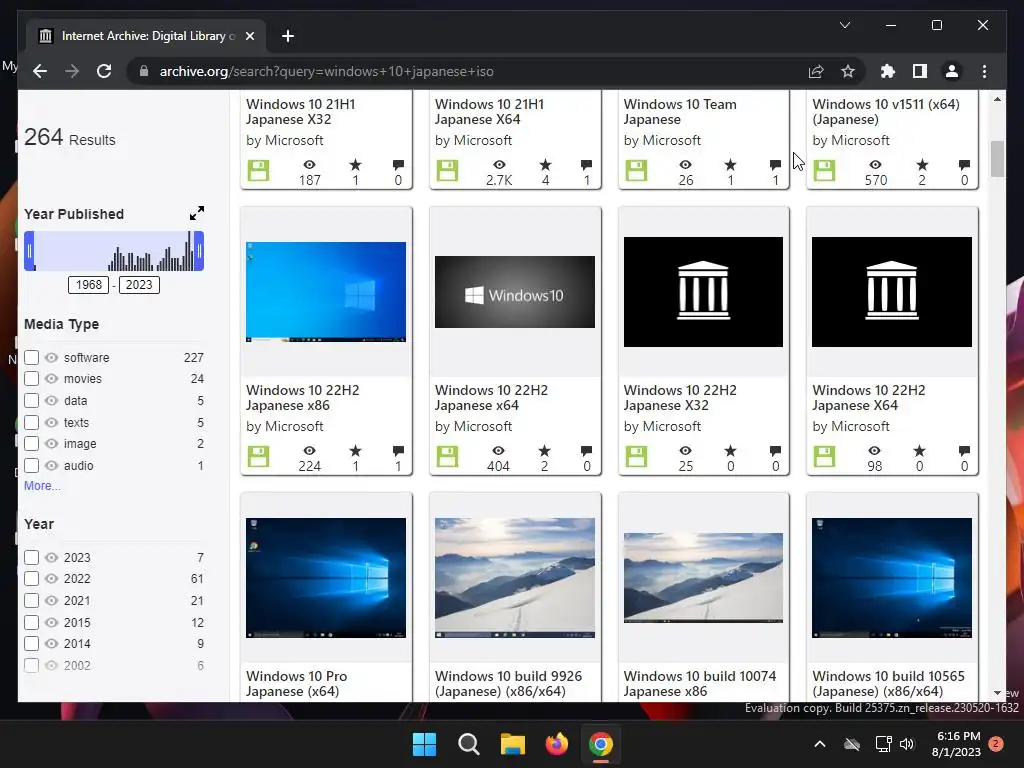This screenshot has height=768, width=1024.
Task: Close the Internet Archive tab
Action: point(249,36)
